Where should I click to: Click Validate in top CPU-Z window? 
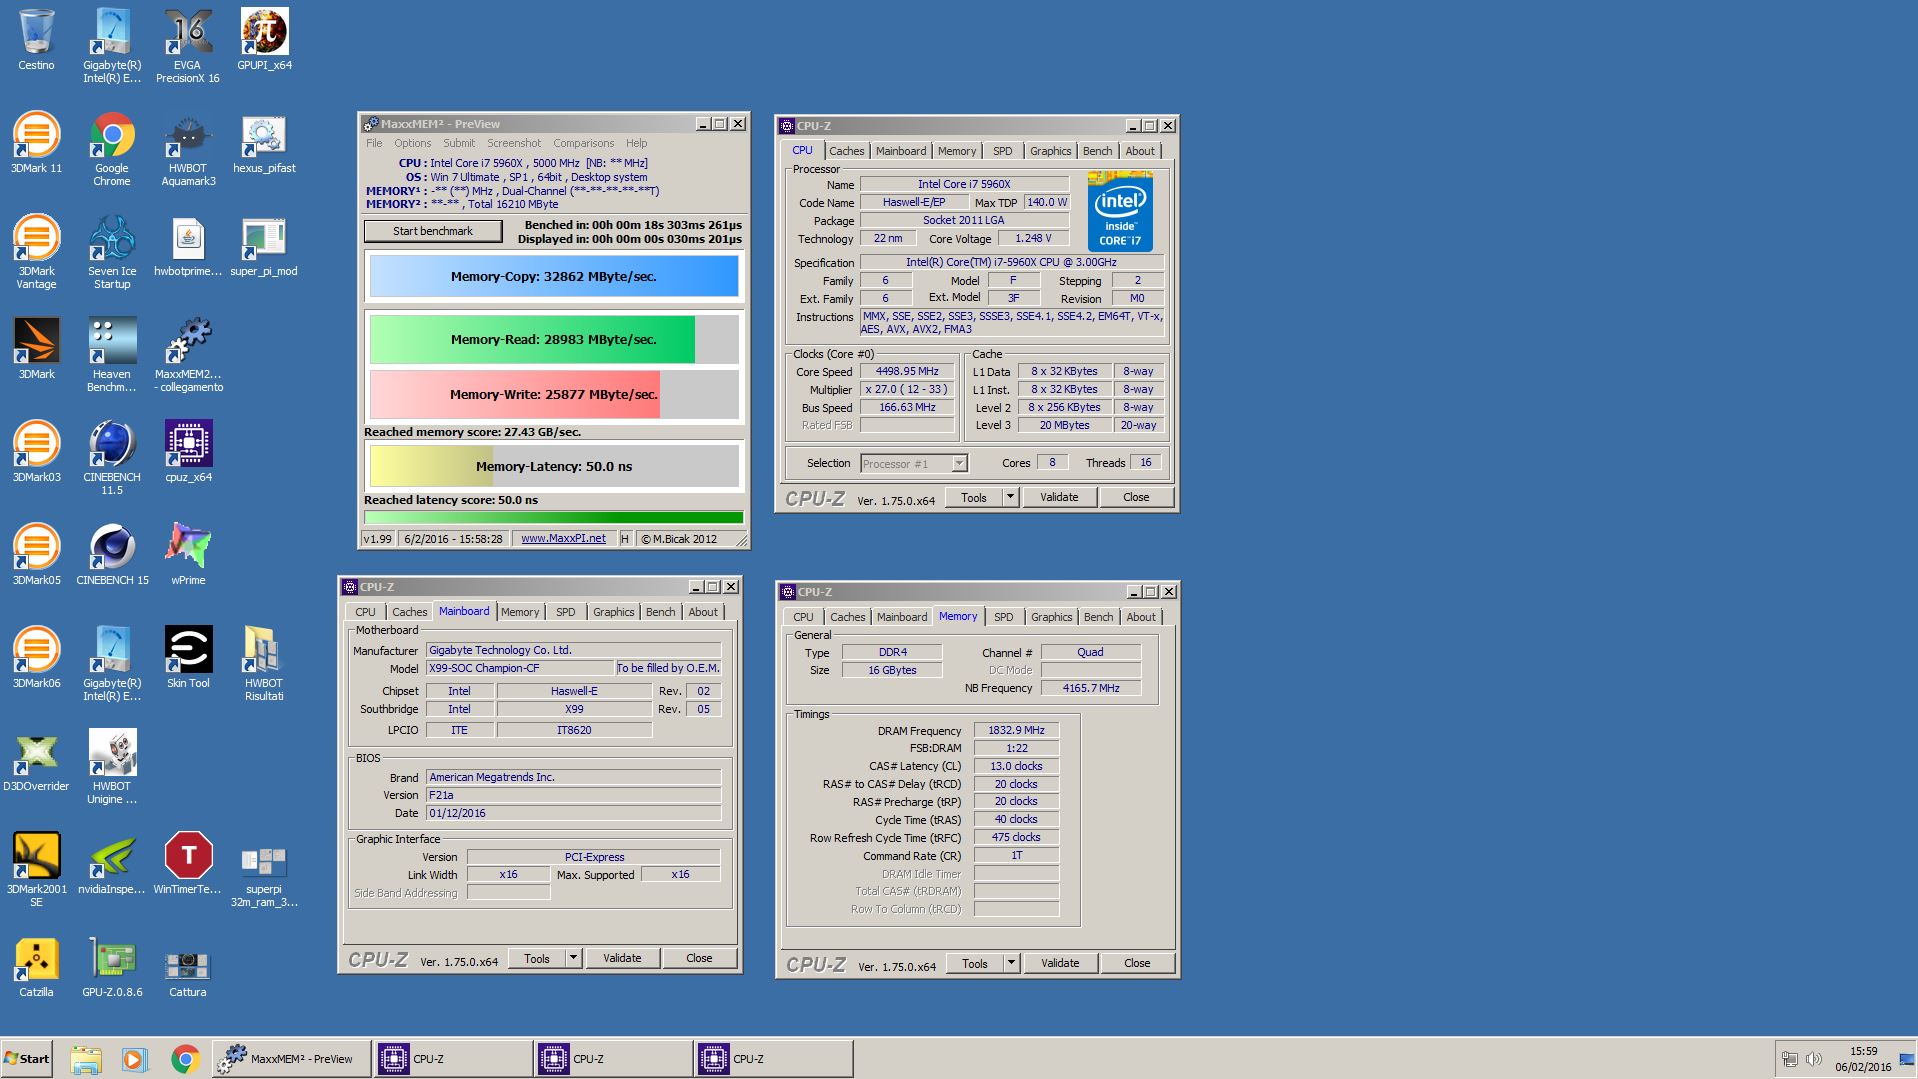1059,497
